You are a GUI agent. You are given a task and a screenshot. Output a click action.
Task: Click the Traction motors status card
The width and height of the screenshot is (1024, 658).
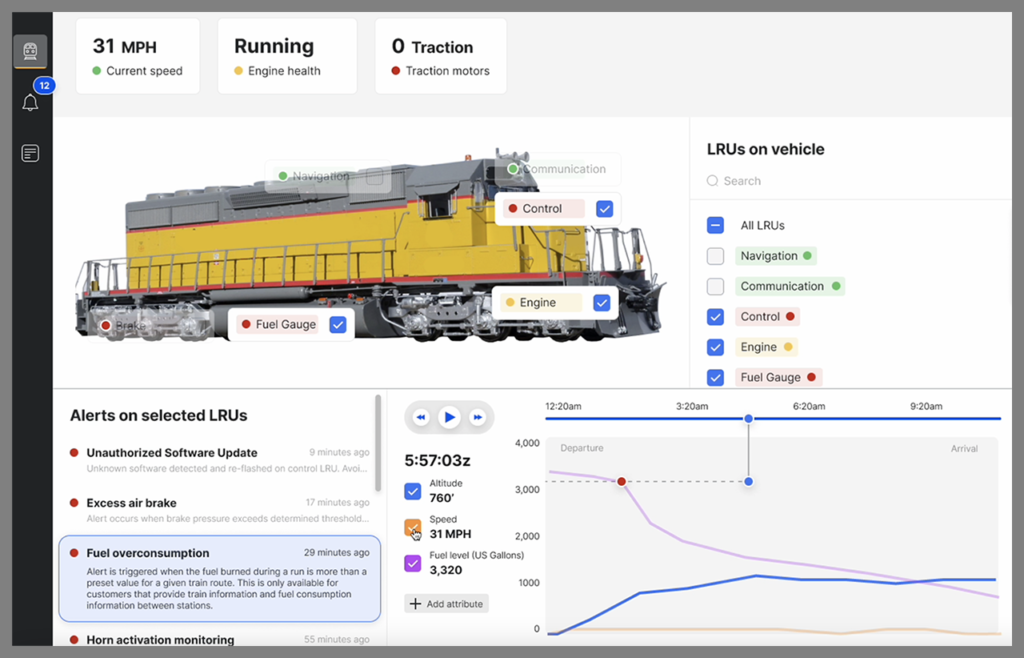click(440, 57)
